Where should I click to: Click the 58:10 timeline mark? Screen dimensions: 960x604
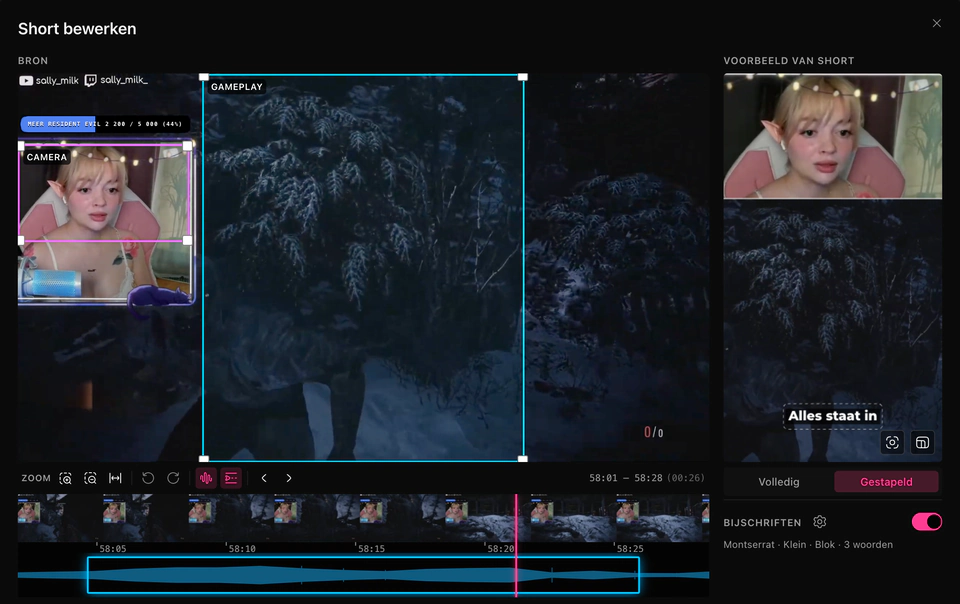(242, 549)
